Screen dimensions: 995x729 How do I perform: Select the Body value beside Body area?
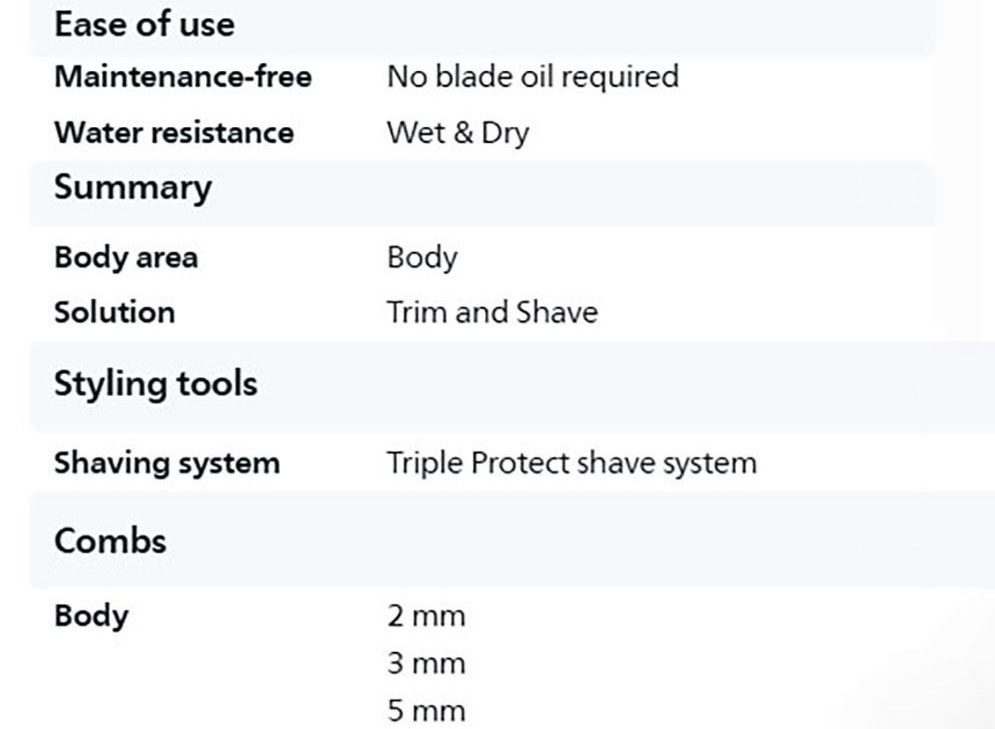[x=421, y=257]
